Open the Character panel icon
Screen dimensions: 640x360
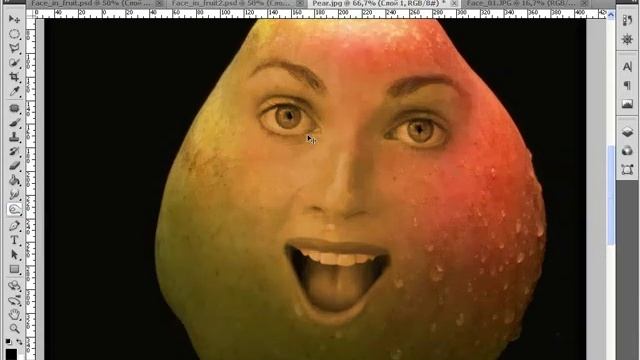[x=627, y=66]
